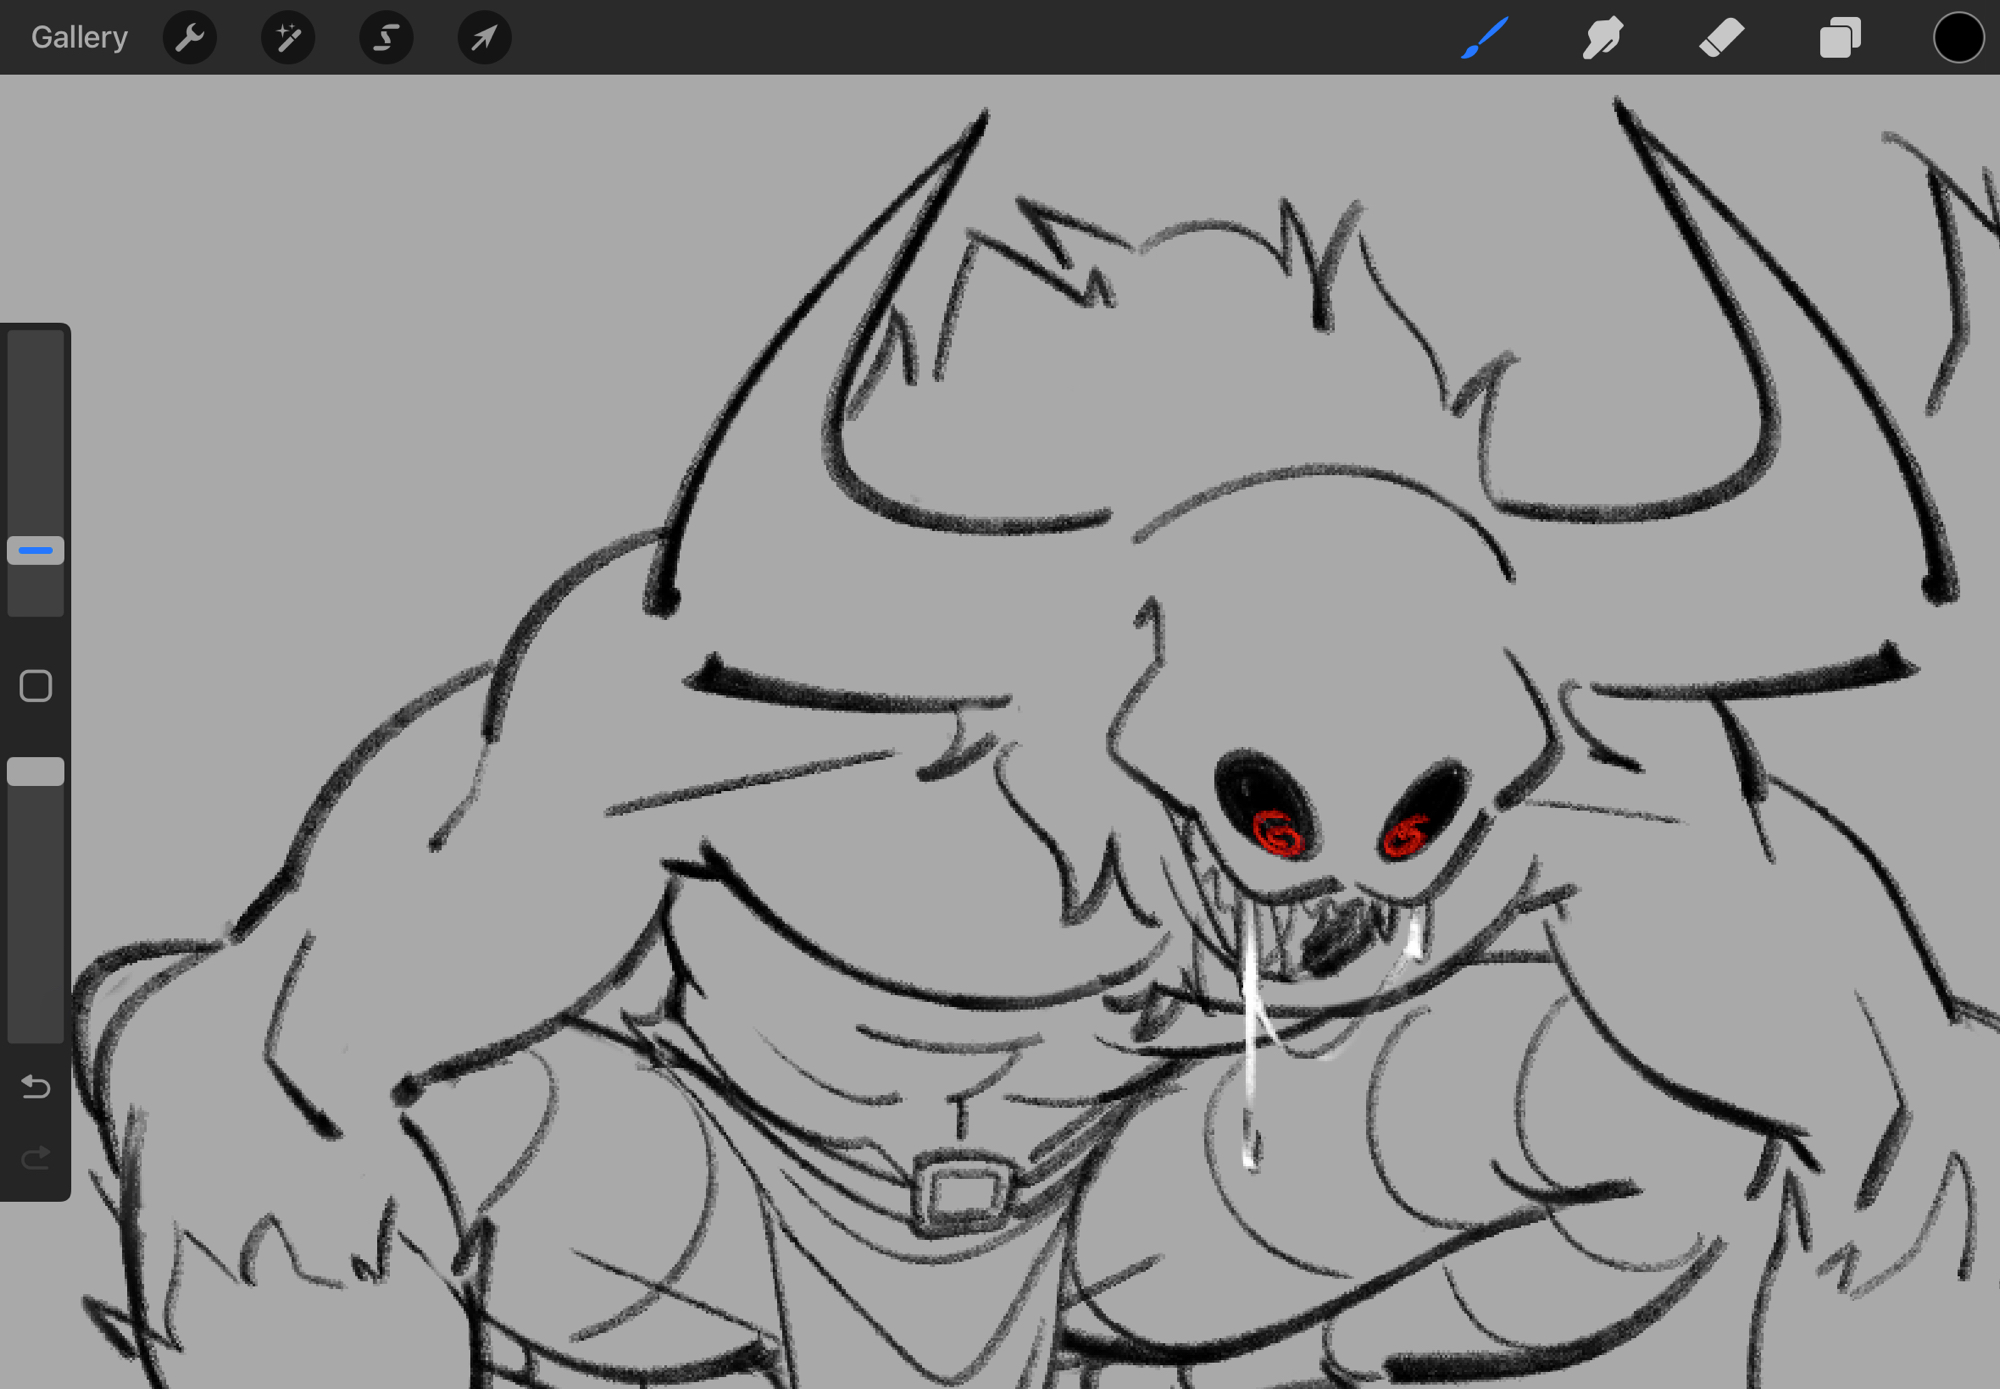Screen dimensions: 2000x1389
Task: Tap the square Modify button in sidebar
Action: point(36,686)
